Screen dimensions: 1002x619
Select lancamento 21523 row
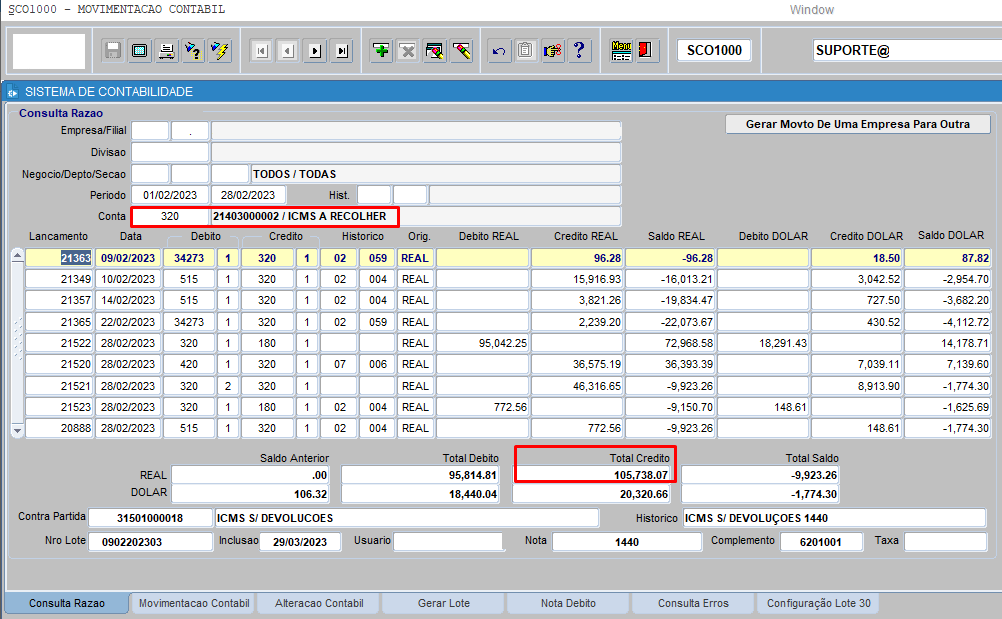click(x=59, y=407)
